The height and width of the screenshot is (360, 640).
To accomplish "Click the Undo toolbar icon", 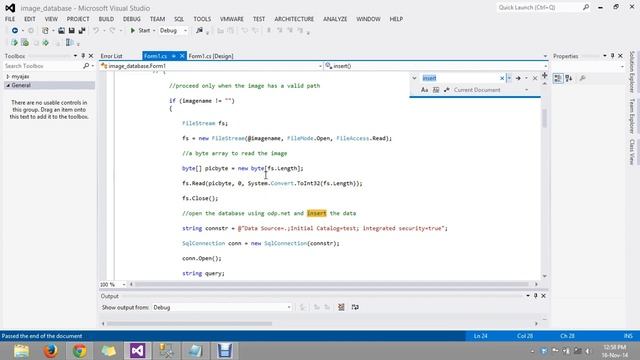I will [96, 31].
